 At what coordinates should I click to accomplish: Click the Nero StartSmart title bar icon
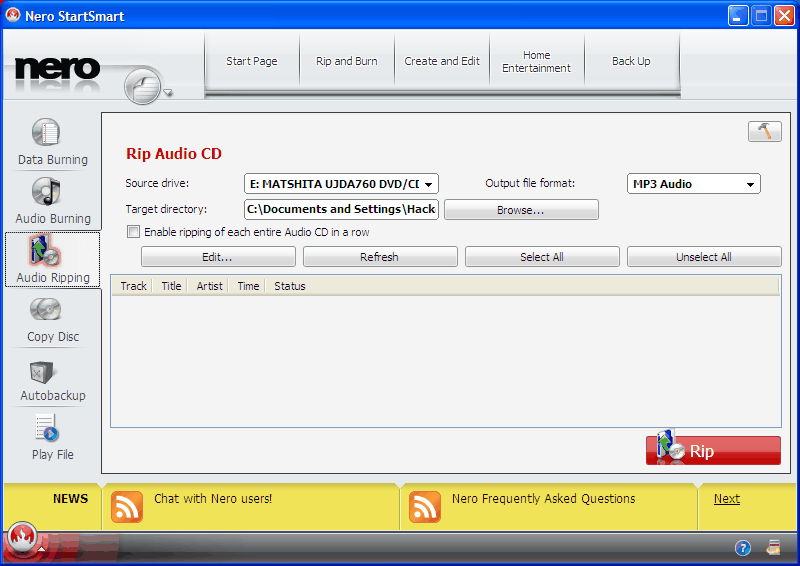[x=13, y=15]
